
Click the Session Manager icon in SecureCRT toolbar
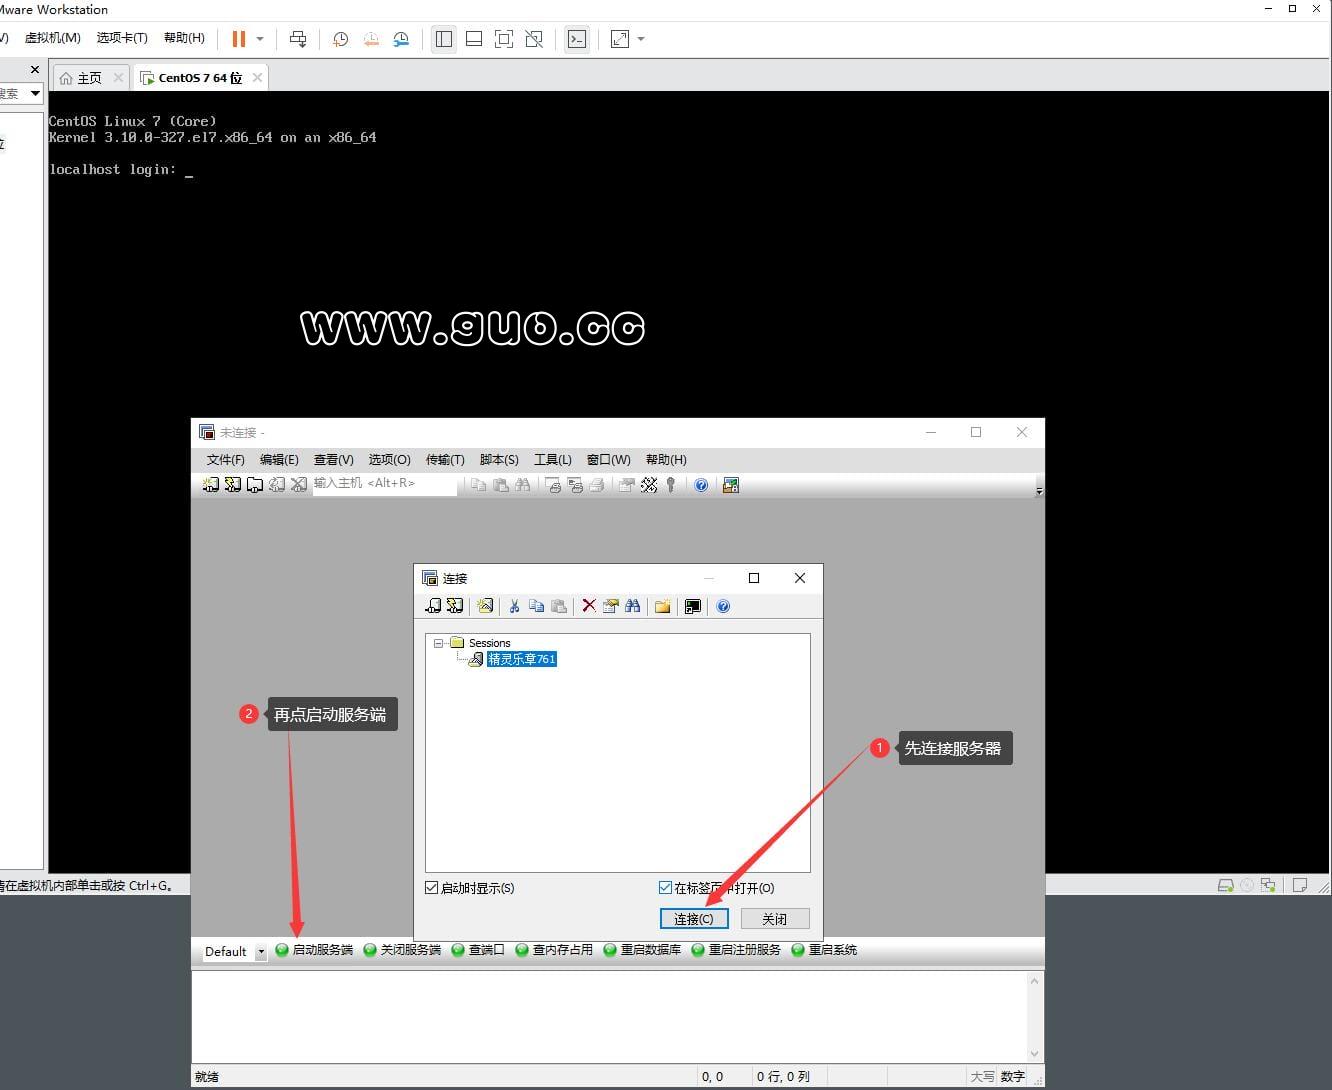pyautogui.click(x=210, y=485)
